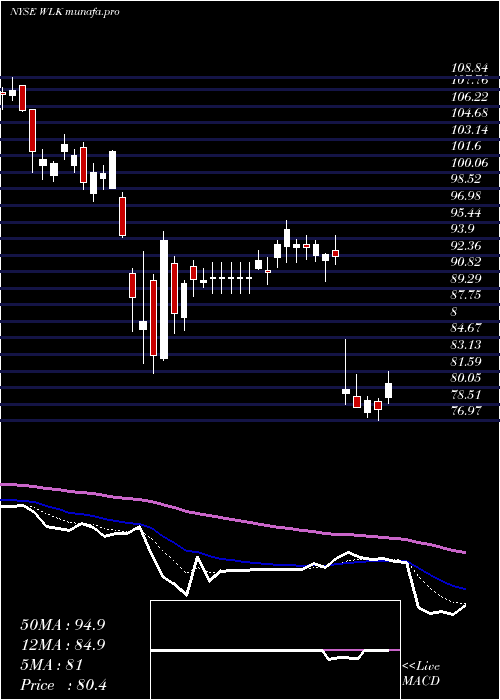The width and height of the screenshot is (500, 700).
Task: Select the 93.9 price axis label
Action: (463, 229)
